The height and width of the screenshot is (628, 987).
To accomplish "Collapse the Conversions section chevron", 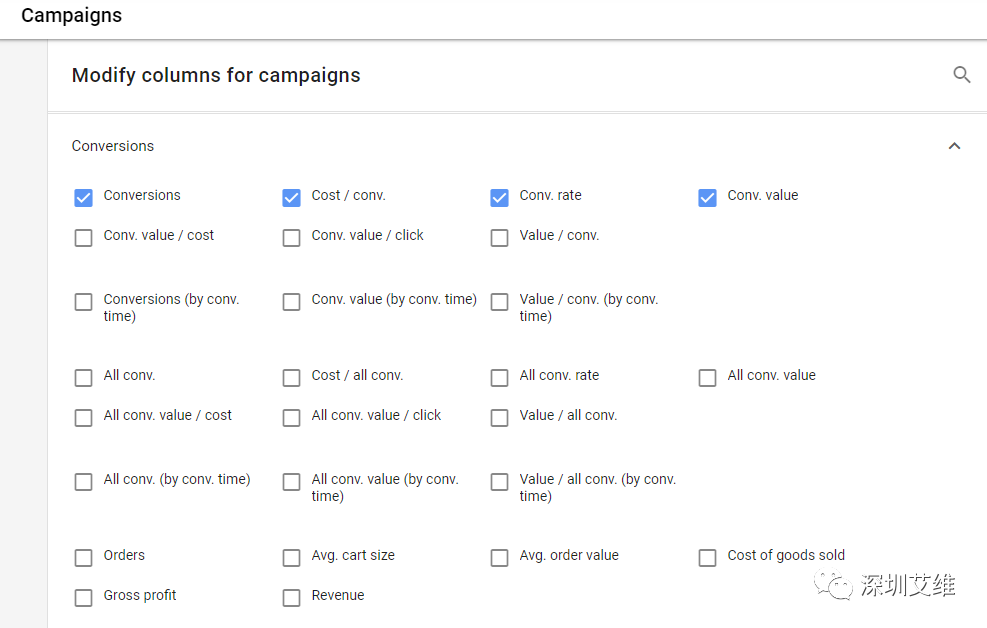I will tap(954, 146).
